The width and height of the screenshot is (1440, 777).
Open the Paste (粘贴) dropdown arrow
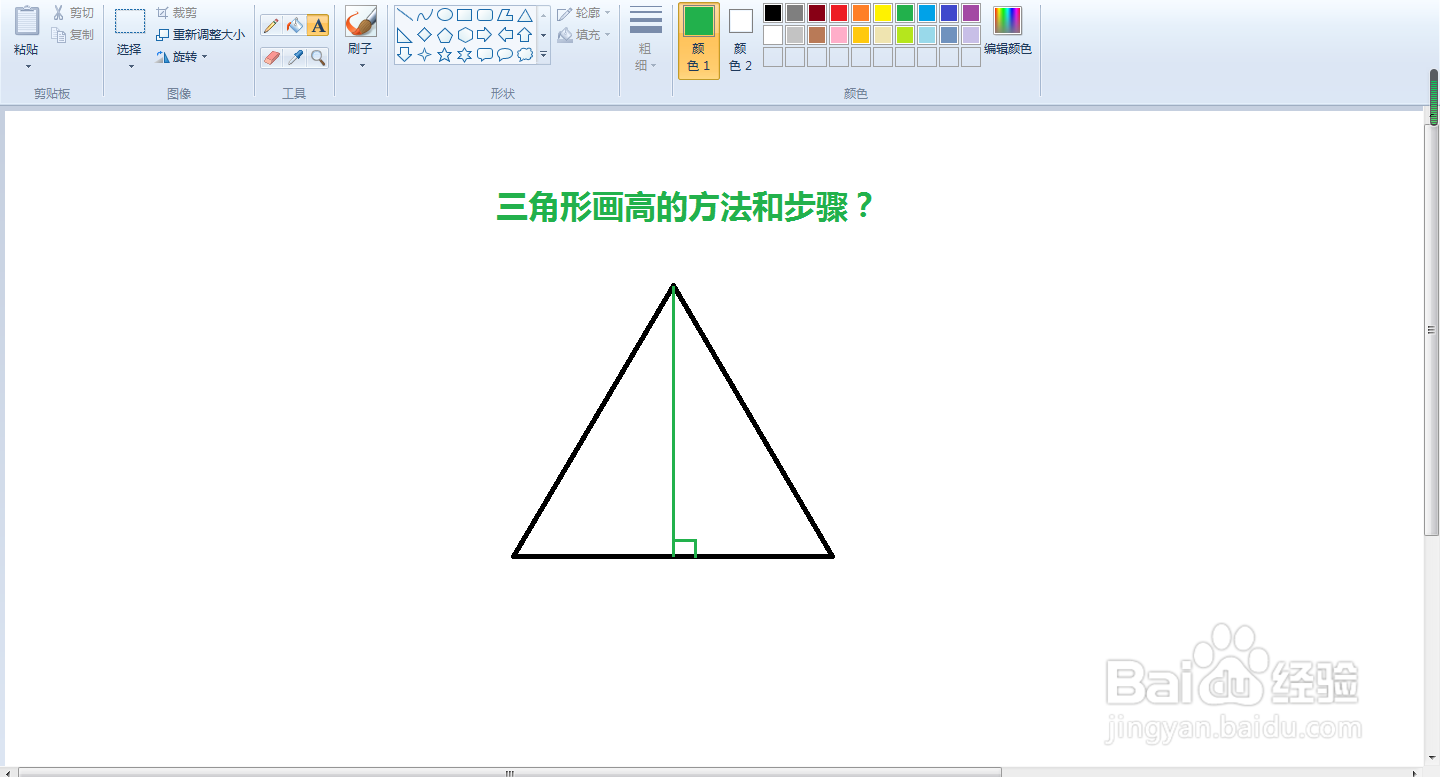click(x=28, y=67)
